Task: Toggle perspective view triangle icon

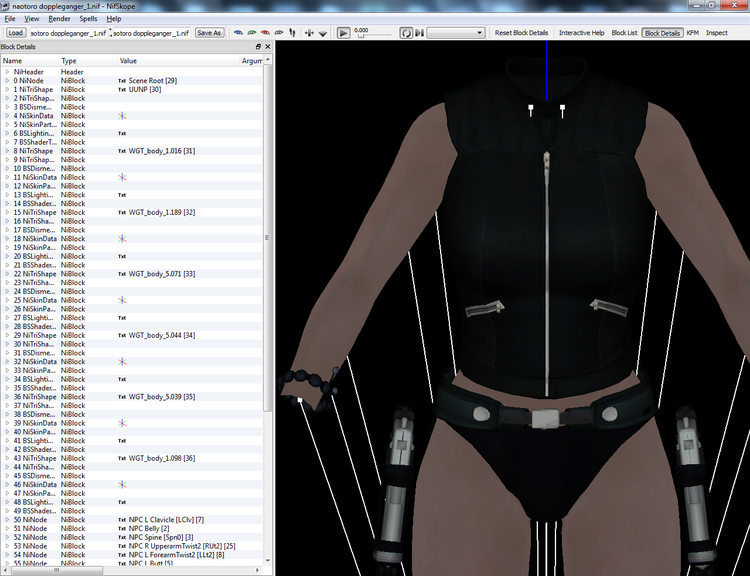Action: pos(323,33)
